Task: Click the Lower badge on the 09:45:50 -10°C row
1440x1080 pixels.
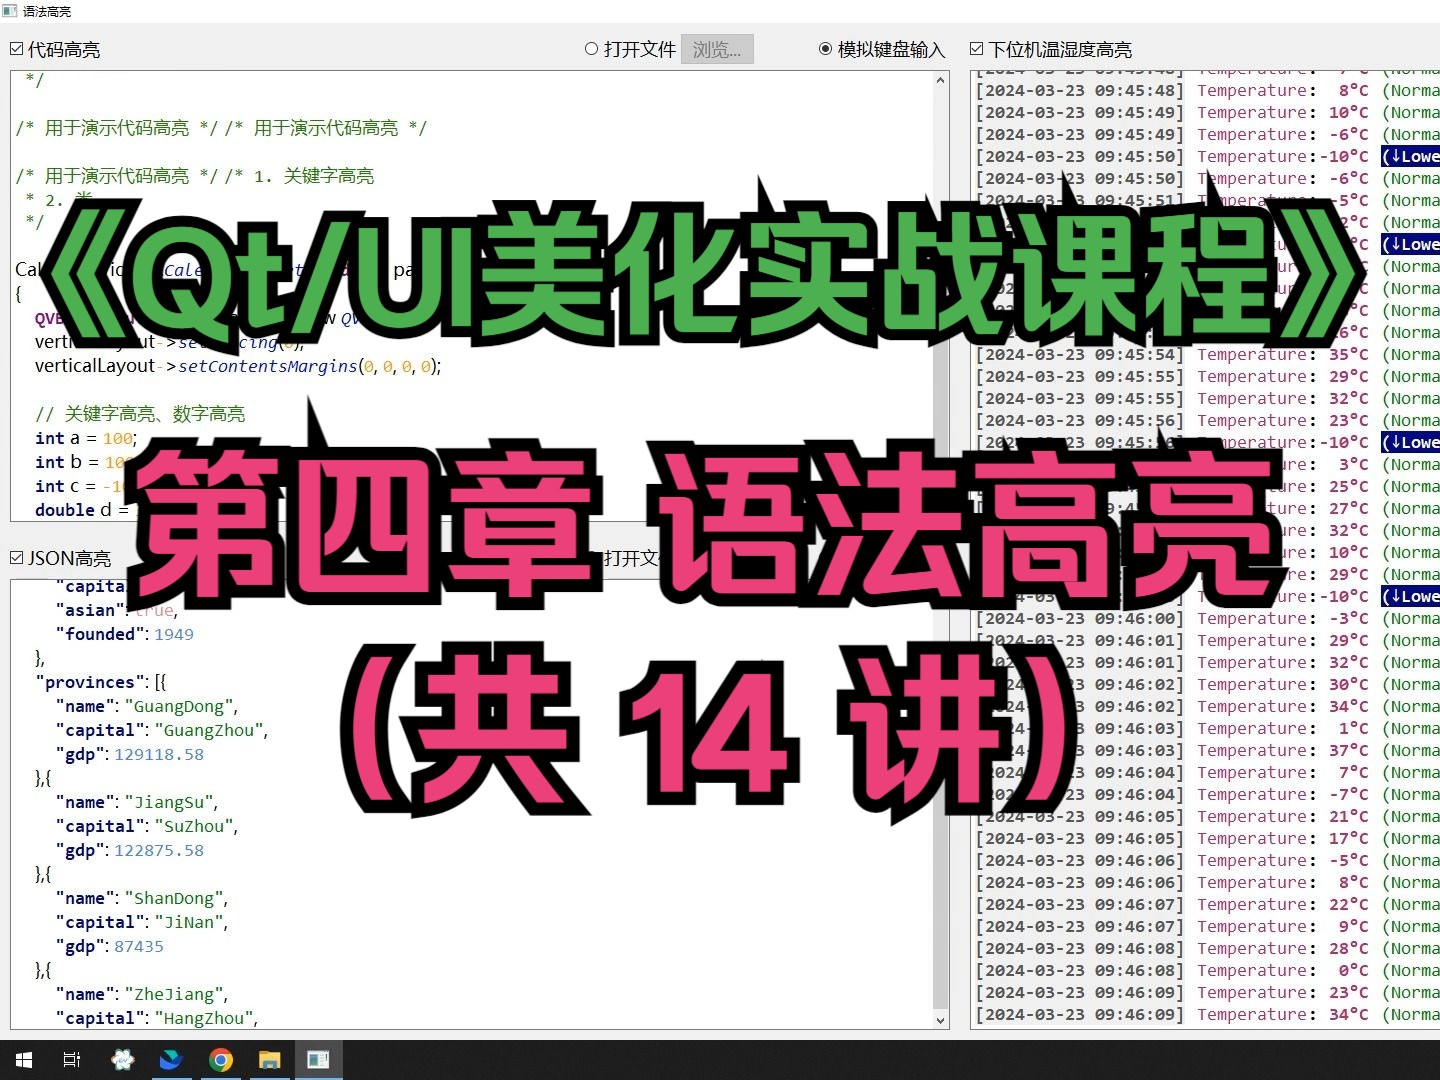Action: point(1411,156)
